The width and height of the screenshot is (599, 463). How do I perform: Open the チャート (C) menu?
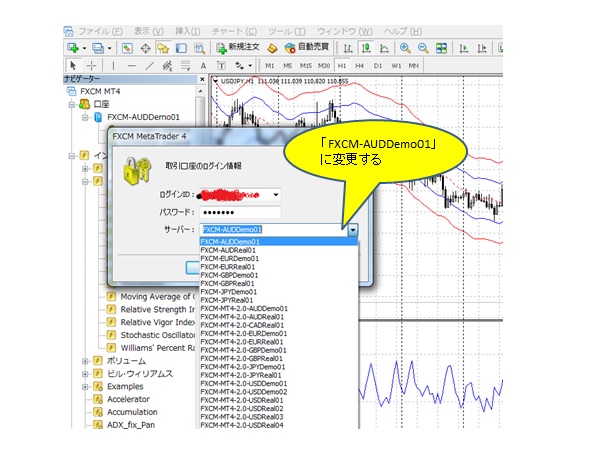click(x=235, y=31)
